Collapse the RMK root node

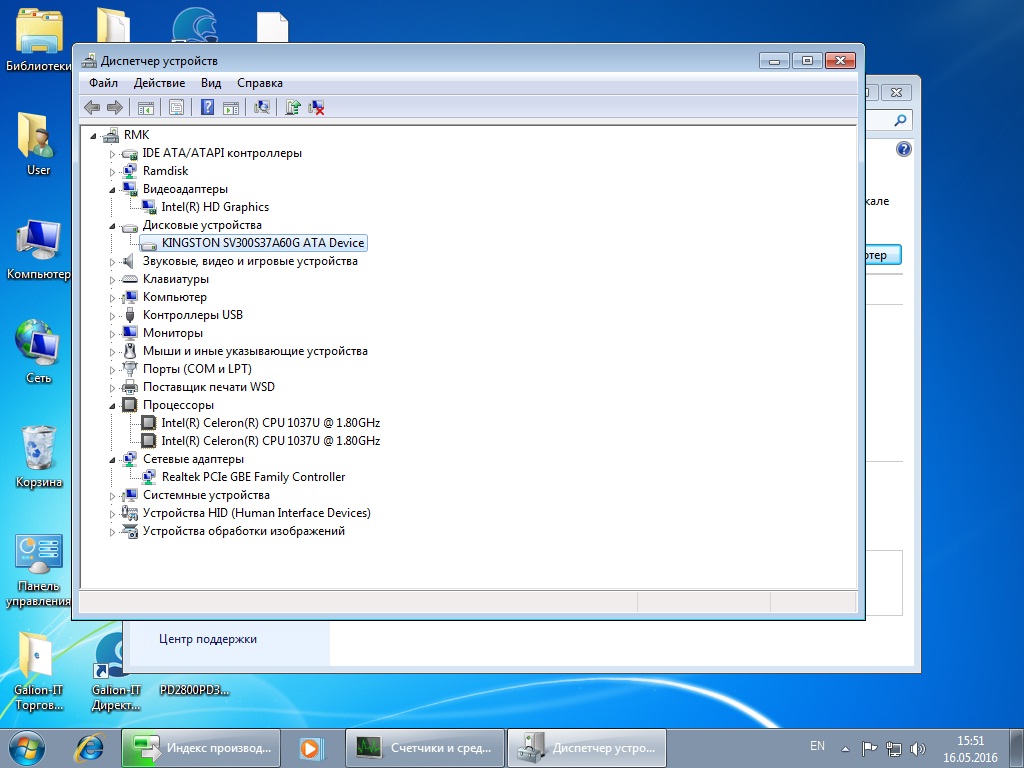pyautogui.click(x=93, y=136)
